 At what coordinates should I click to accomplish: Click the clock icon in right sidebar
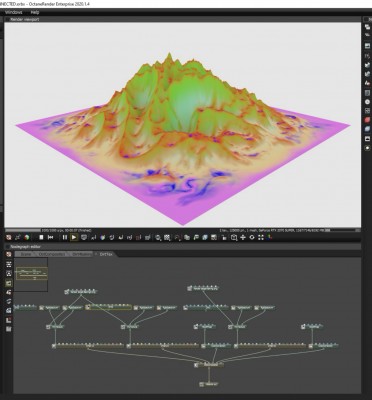pos(367,102)
